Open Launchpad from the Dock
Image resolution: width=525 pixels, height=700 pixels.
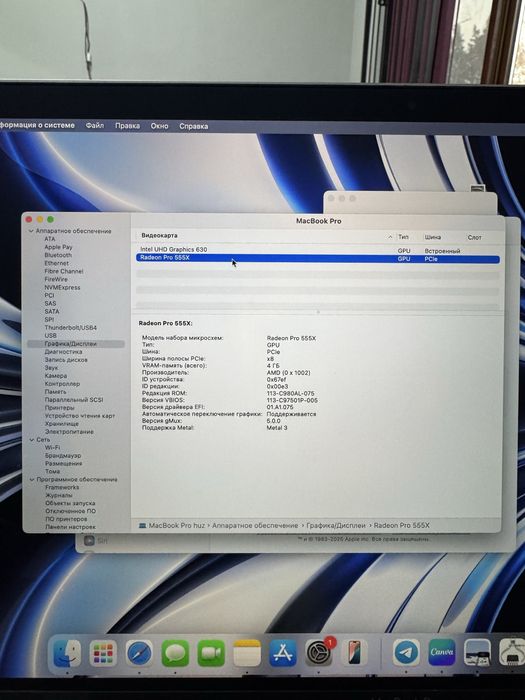(x=103, y=654)
